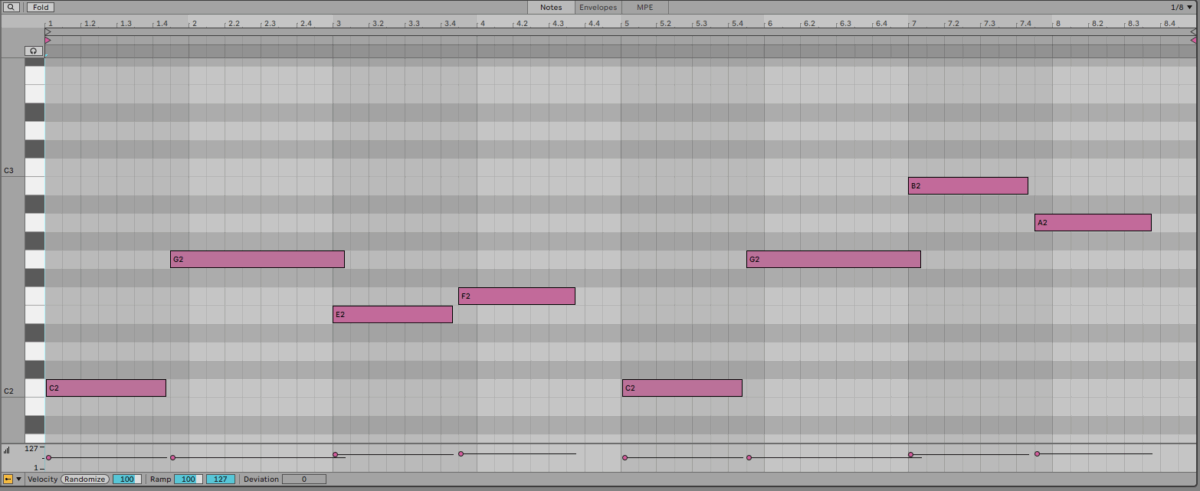Click bar 3 on the time ruler
Image resolution: width=1200 pixels, height=491 pixels.
(x=337, y=22)
